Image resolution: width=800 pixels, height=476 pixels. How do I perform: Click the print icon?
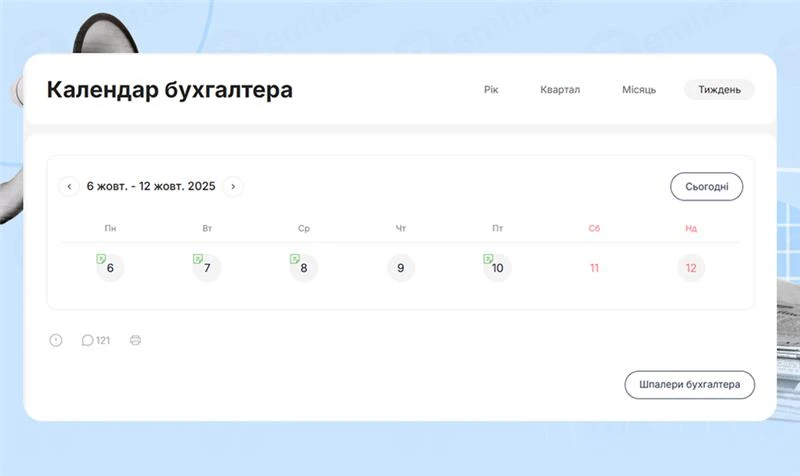(136, 340)
